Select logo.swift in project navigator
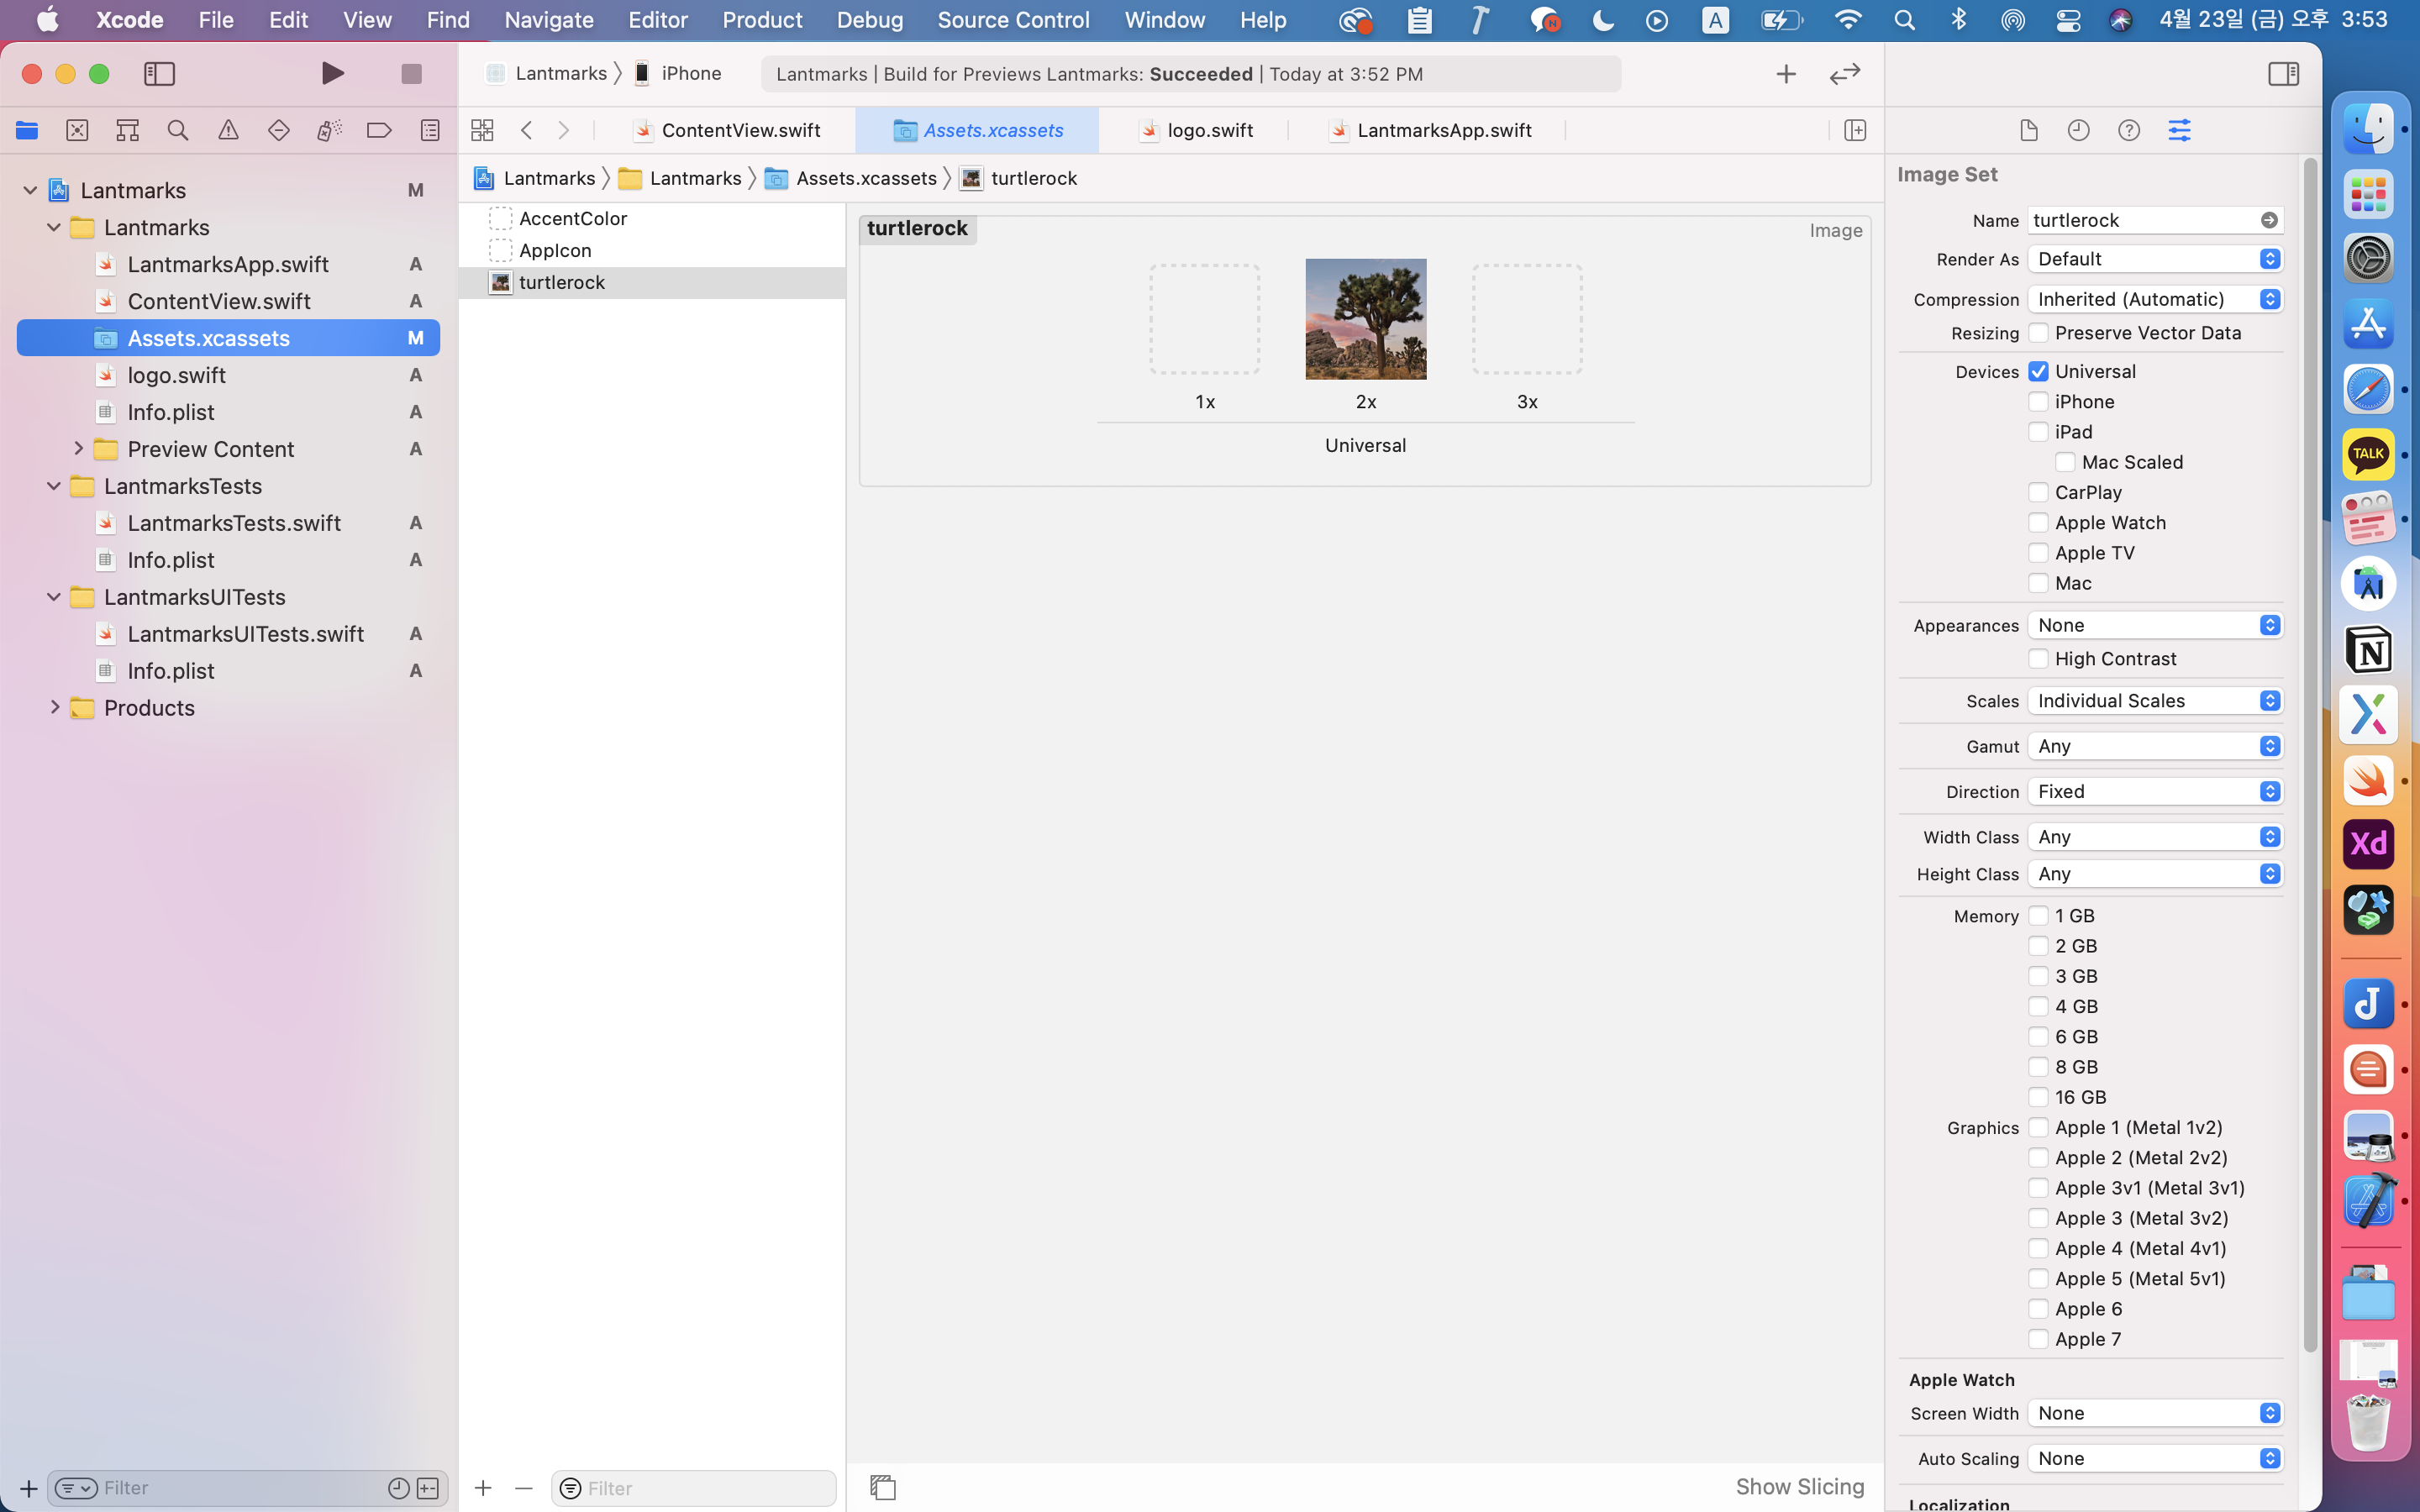 [x=177, y=375]
